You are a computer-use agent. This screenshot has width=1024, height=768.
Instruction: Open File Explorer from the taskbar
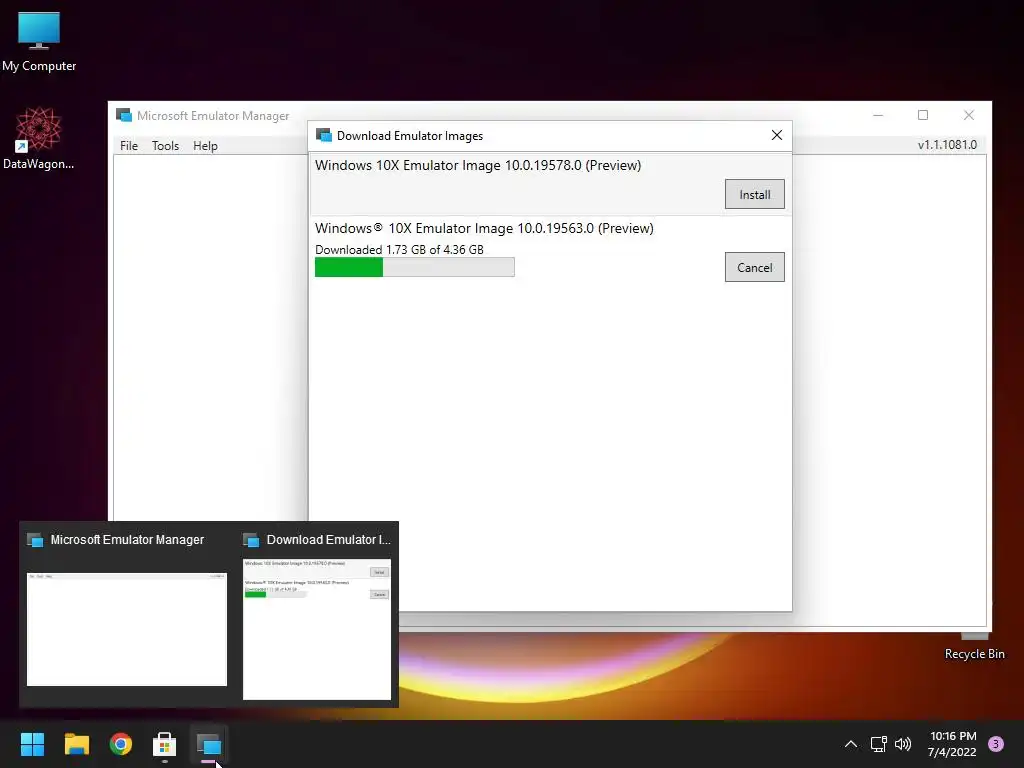coord(76,744)
